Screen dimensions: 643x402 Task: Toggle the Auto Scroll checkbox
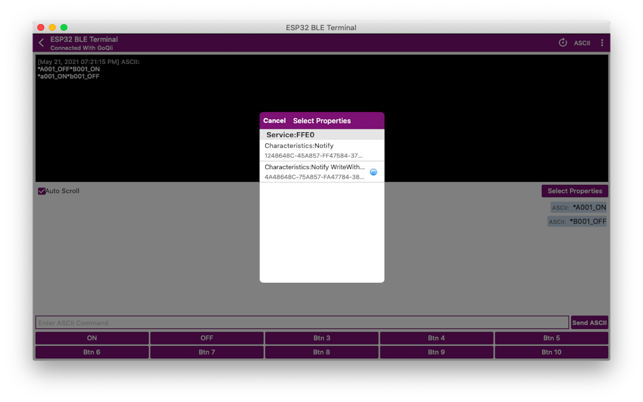coord(41,191)
